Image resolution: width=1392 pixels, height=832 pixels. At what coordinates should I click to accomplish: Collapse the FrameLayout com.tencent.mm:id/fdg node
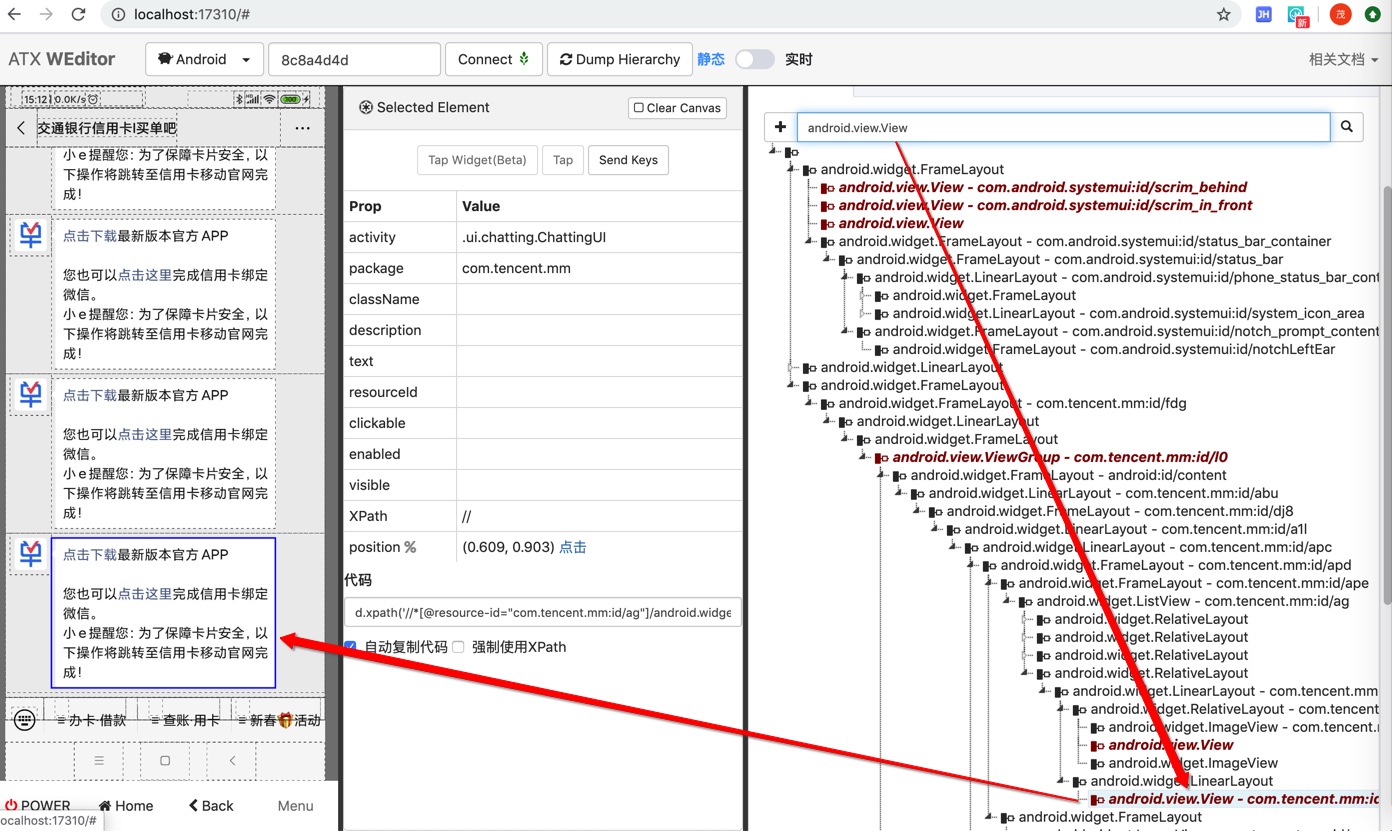[x=810, y=403]
